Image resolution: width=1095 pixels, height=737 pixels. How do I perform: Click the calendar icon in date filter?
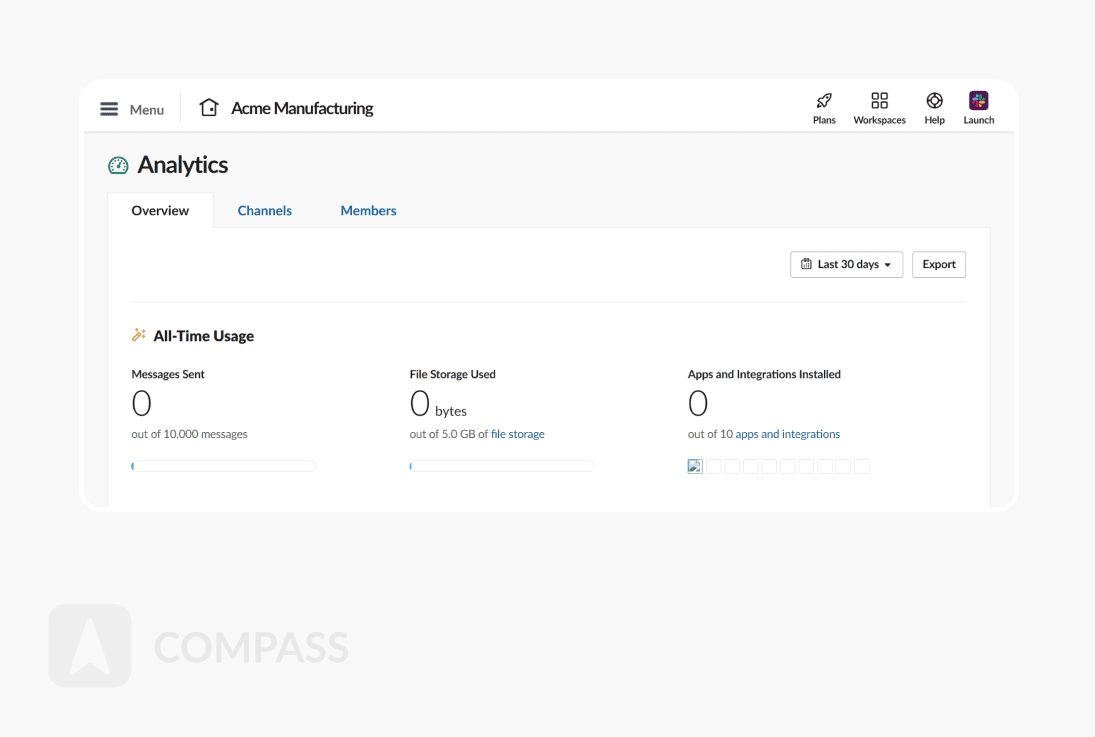pyautogui.click(x=807, y=264)
